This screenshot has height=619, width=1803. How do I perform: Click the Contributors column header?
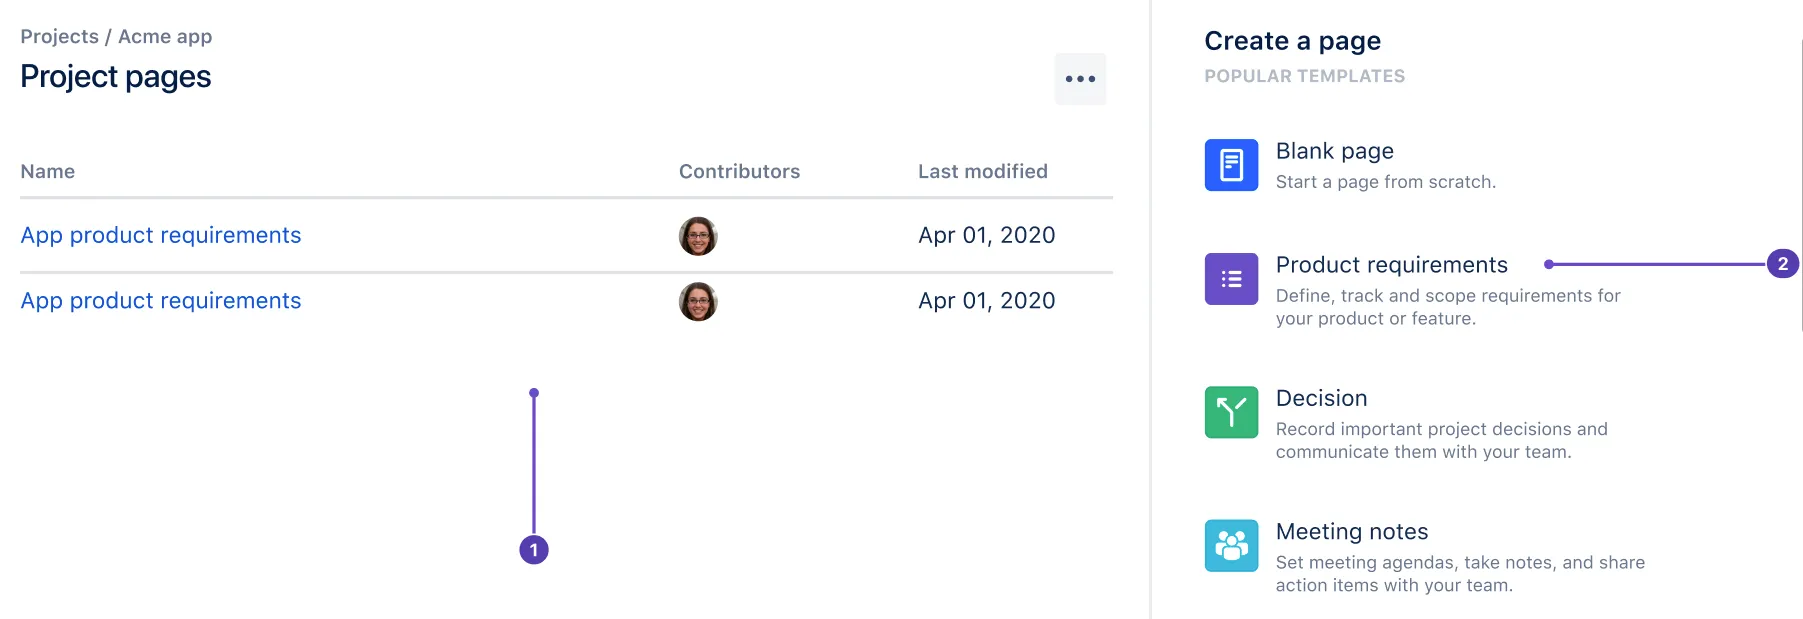point(739,172)
